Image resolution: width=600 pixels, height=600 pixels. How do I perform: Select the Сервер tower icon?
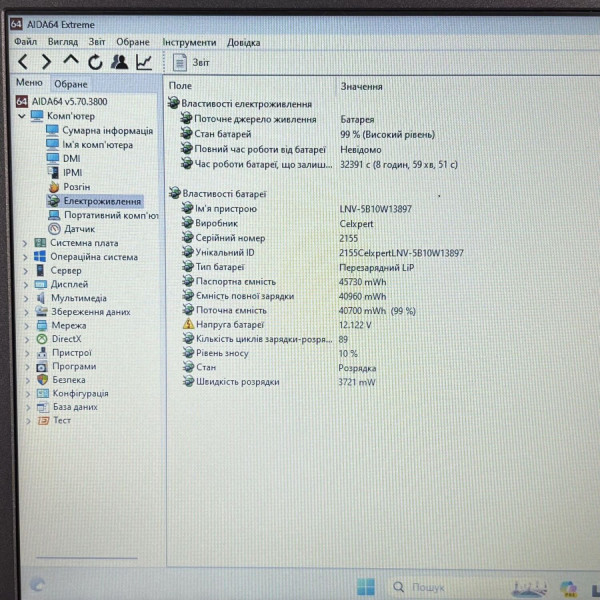40,271
